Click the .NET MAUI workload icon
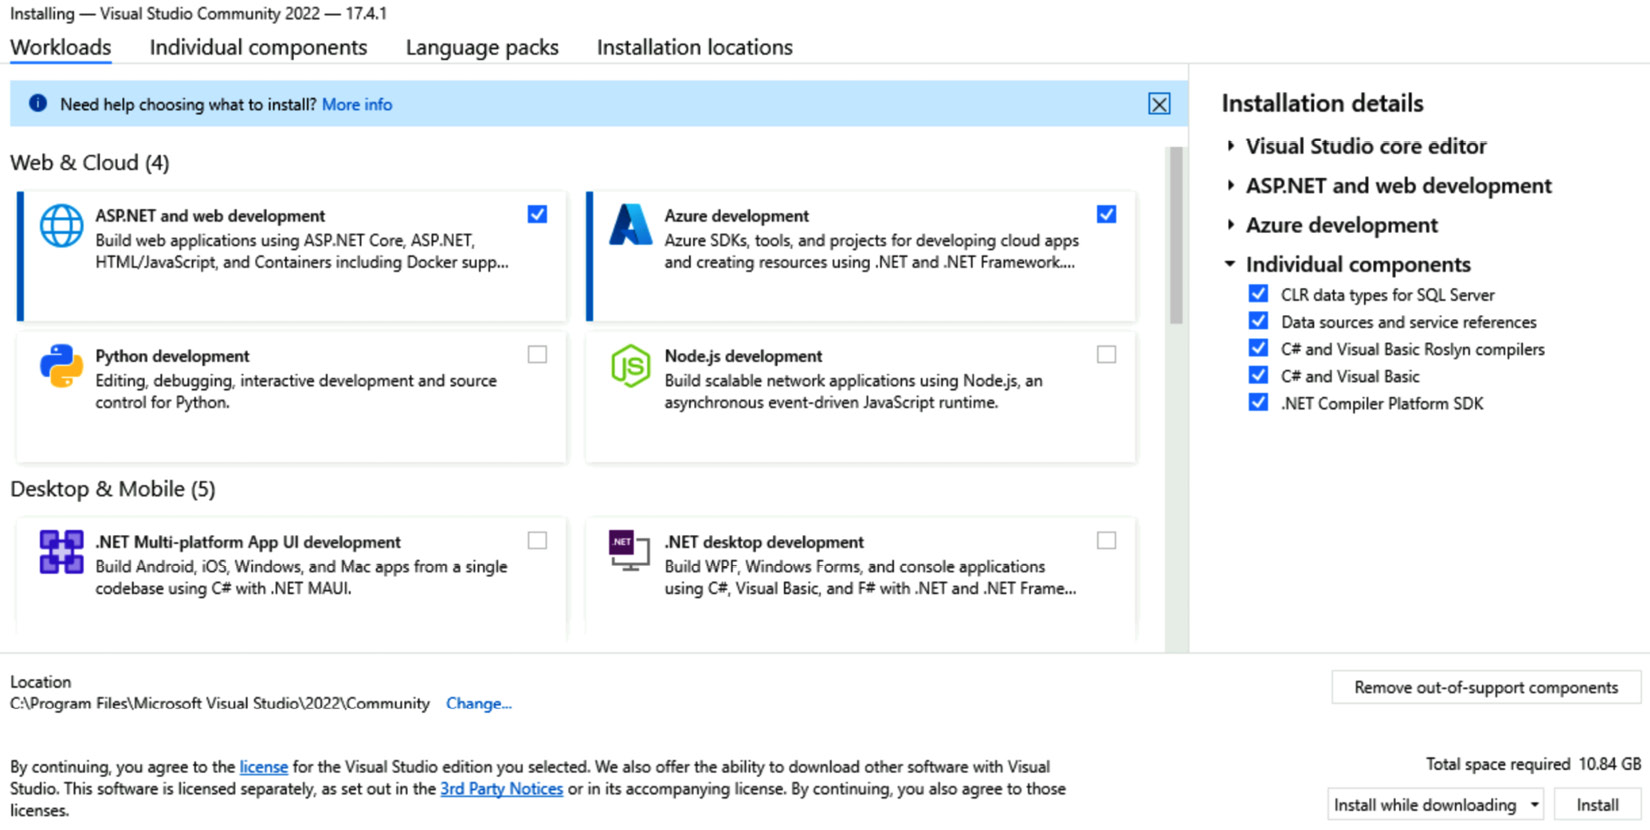The width and height of the screenshot is (1650, 830). (x=61, y=552)
